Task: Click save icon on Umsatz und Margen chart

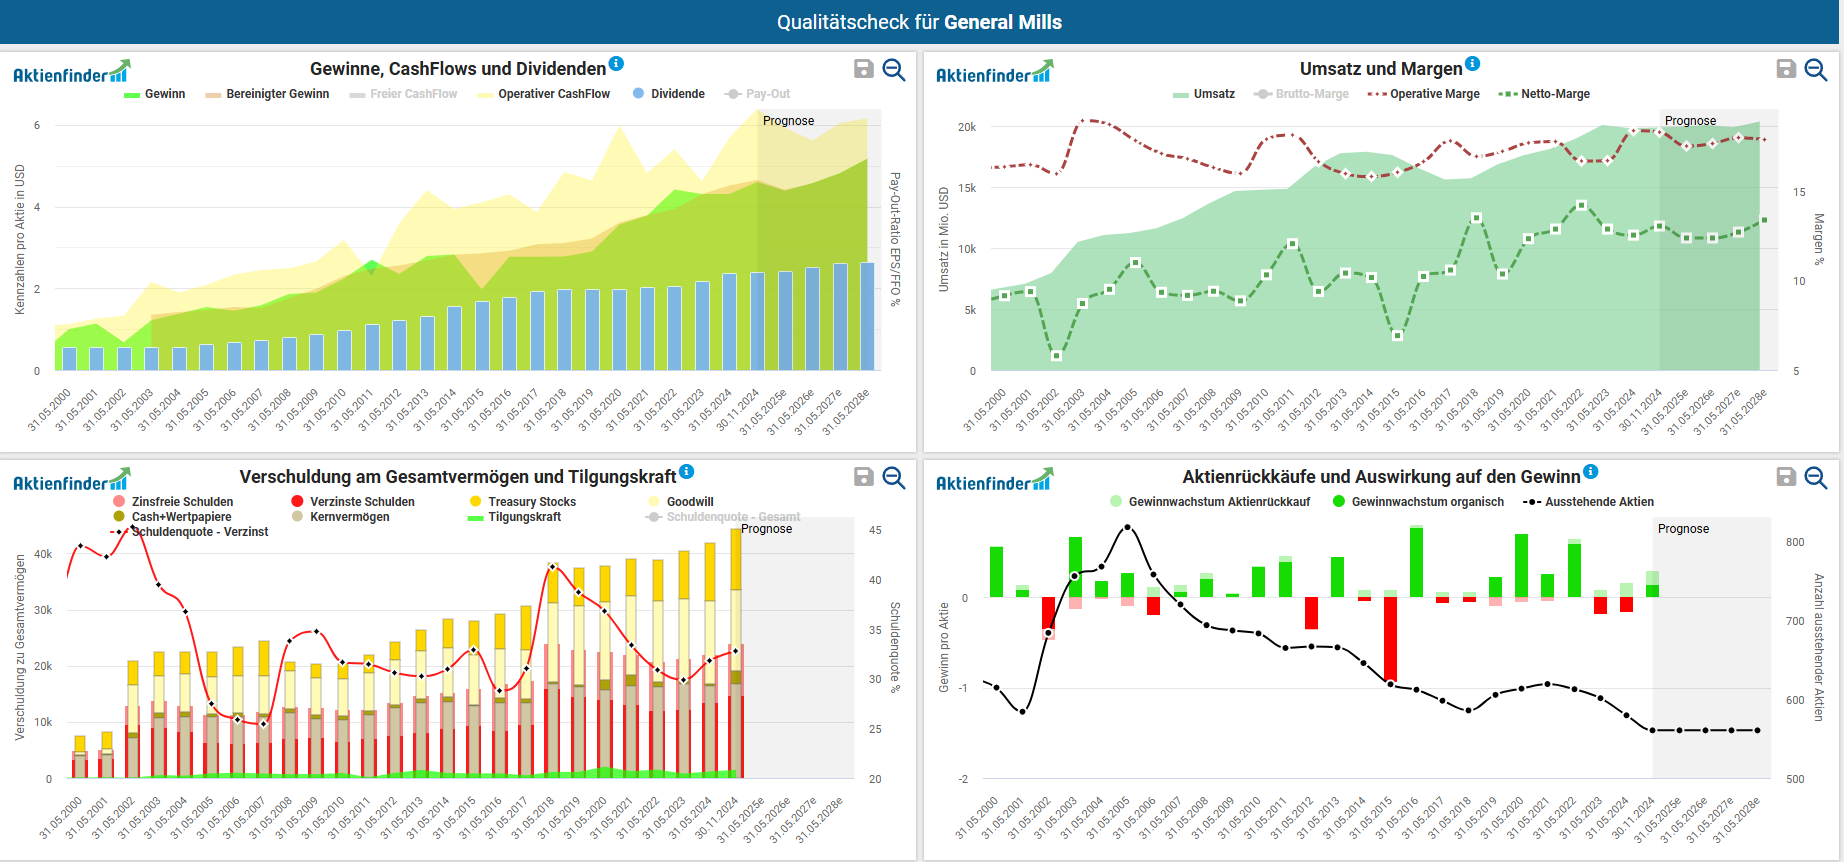Action: tap(1786, 69)
